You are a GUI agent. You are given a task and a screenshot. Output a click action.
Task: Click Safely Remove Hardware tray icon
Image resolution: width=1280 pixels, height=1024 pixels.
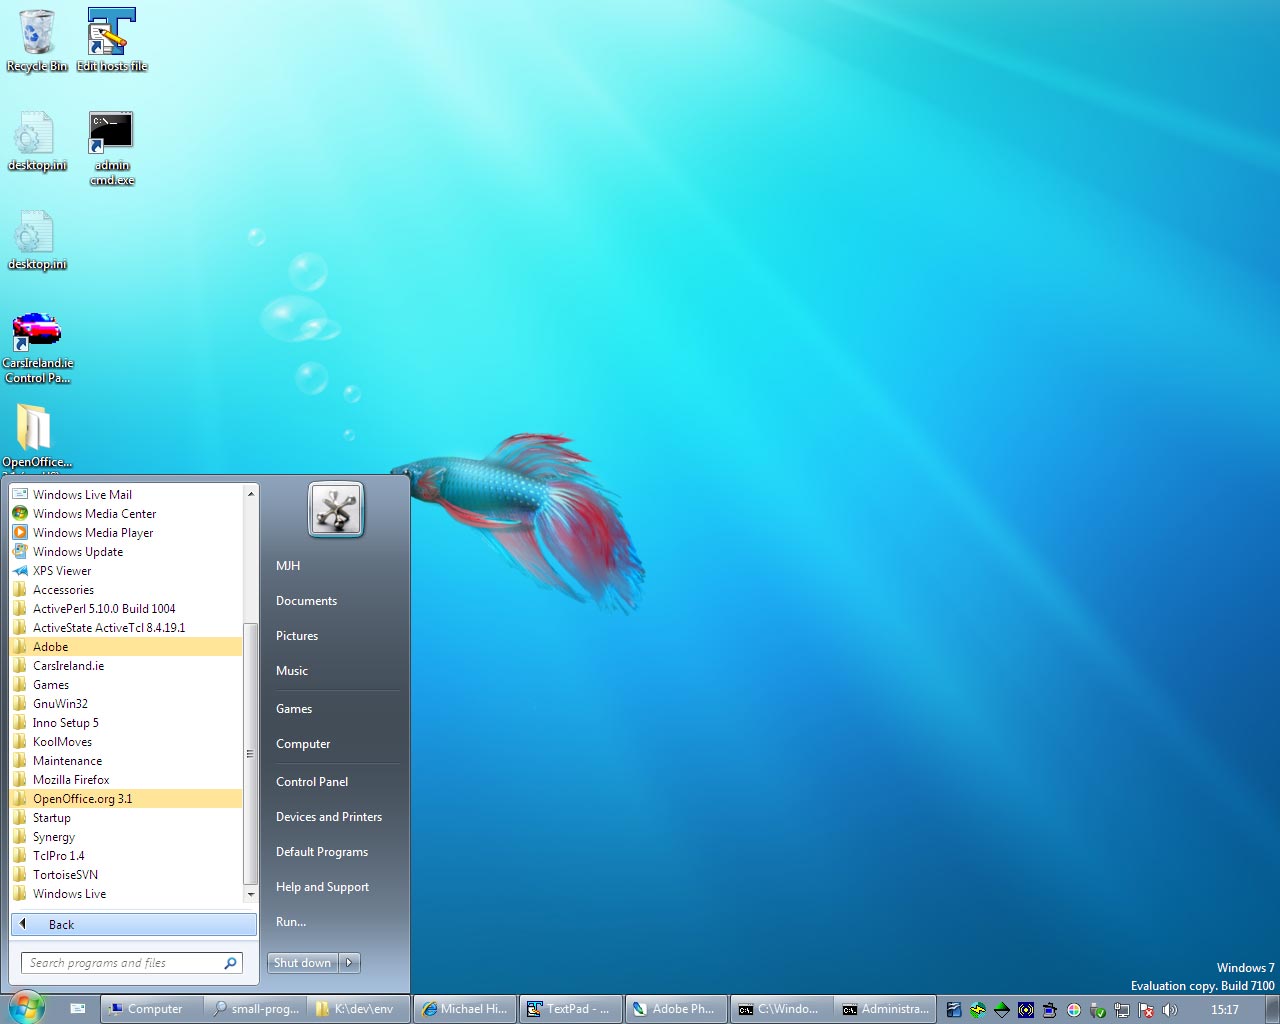pos(1098,1010)
